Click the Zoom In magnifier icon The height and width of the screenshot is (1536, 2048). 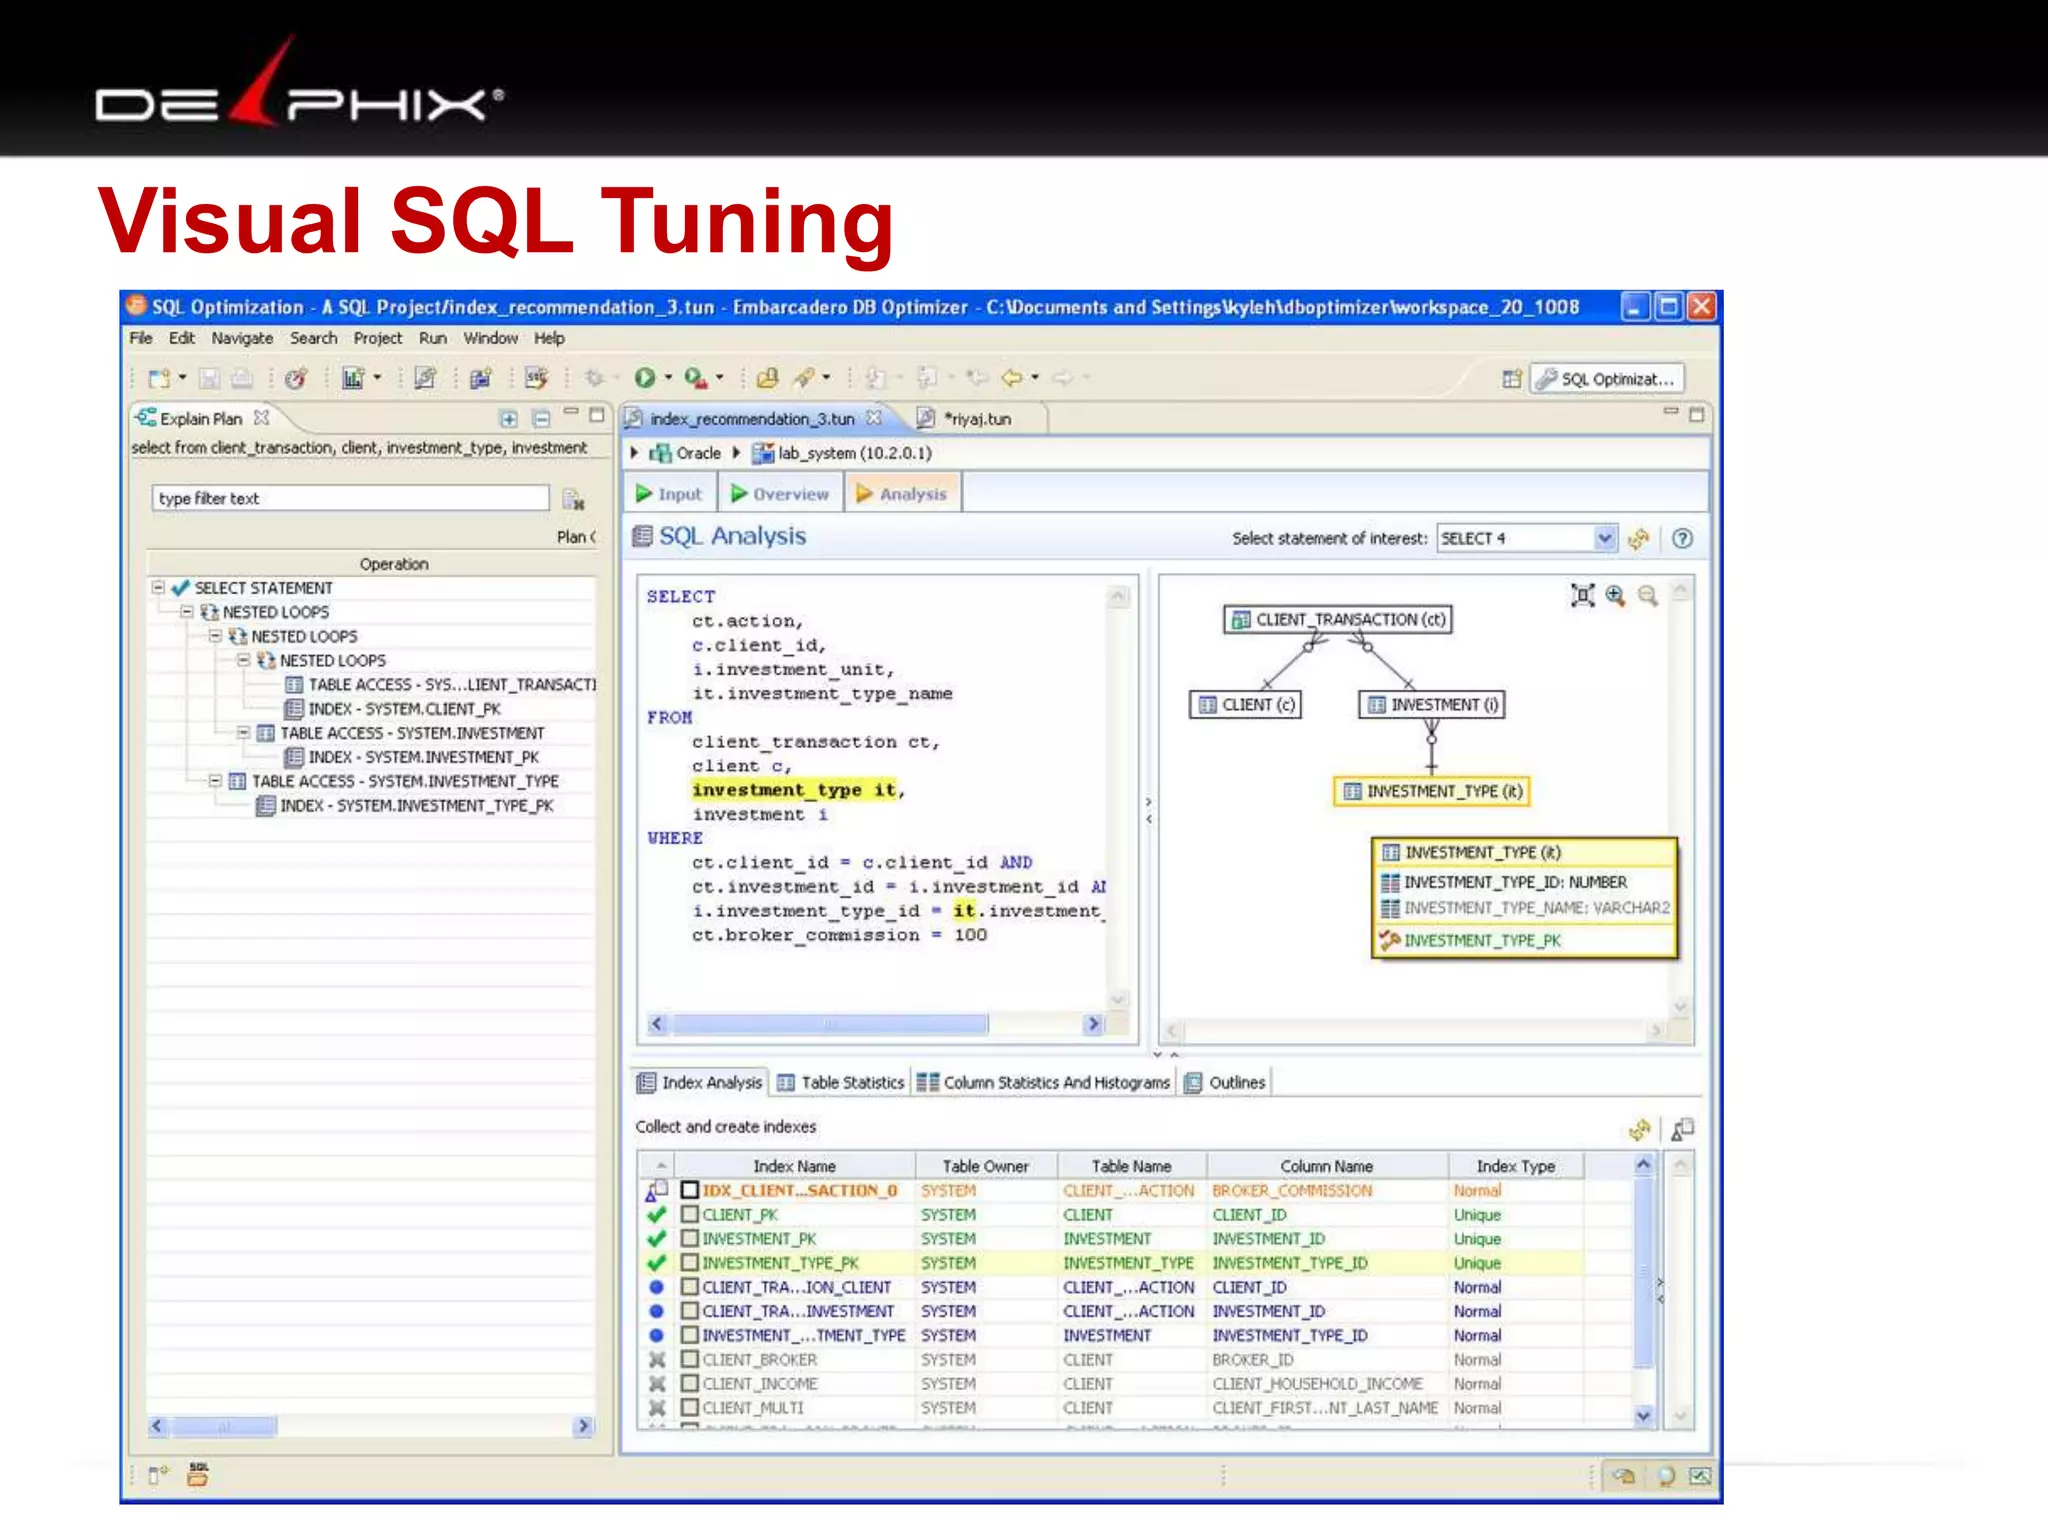[1615, 596]
